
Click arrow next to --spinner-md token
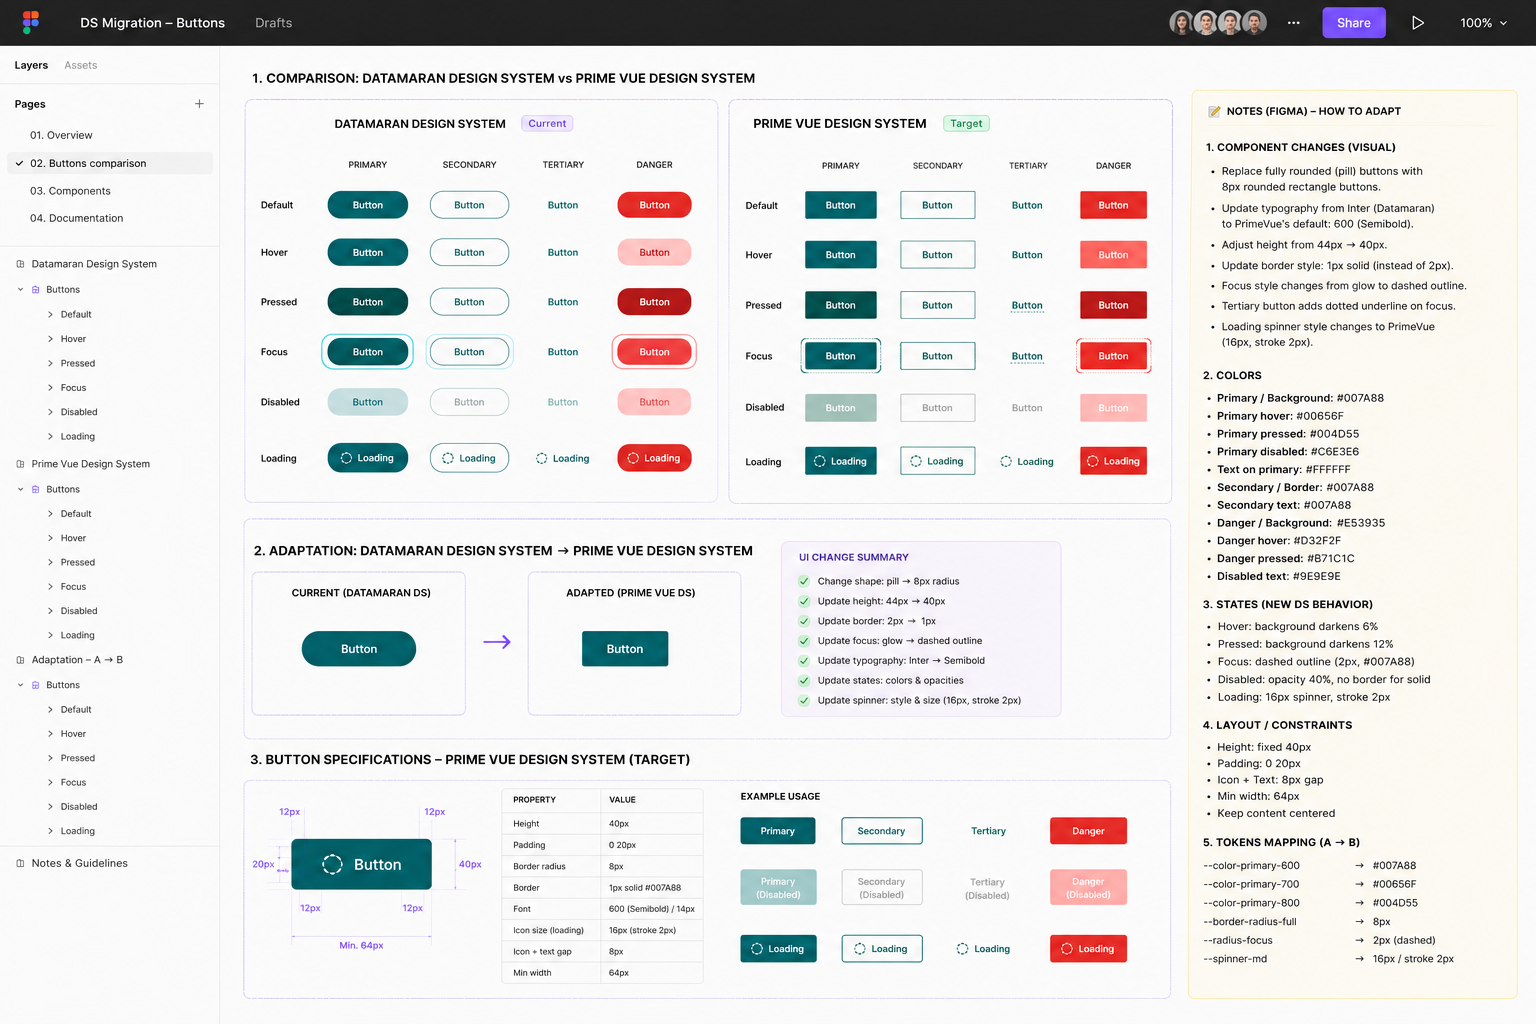click(x=1359, y=959)
